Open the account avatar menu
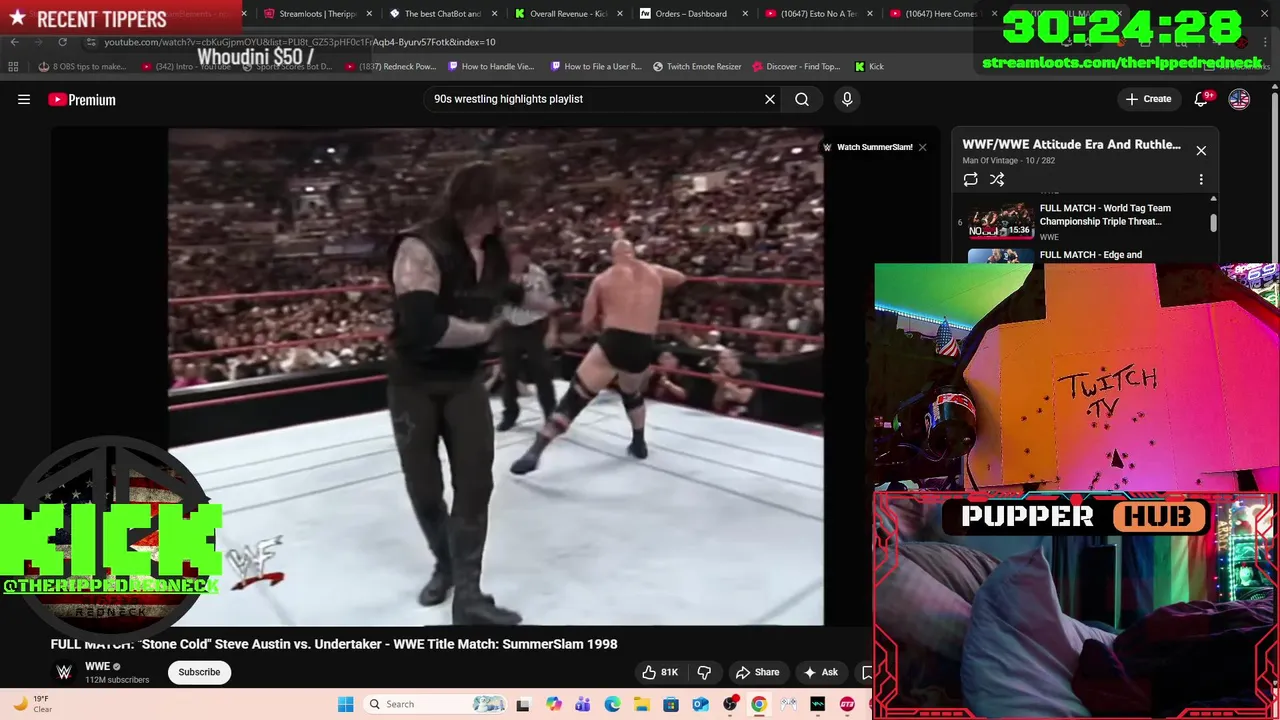Image resolution: width=1280 pixels, height=720 pixels. click(1239, 99)
